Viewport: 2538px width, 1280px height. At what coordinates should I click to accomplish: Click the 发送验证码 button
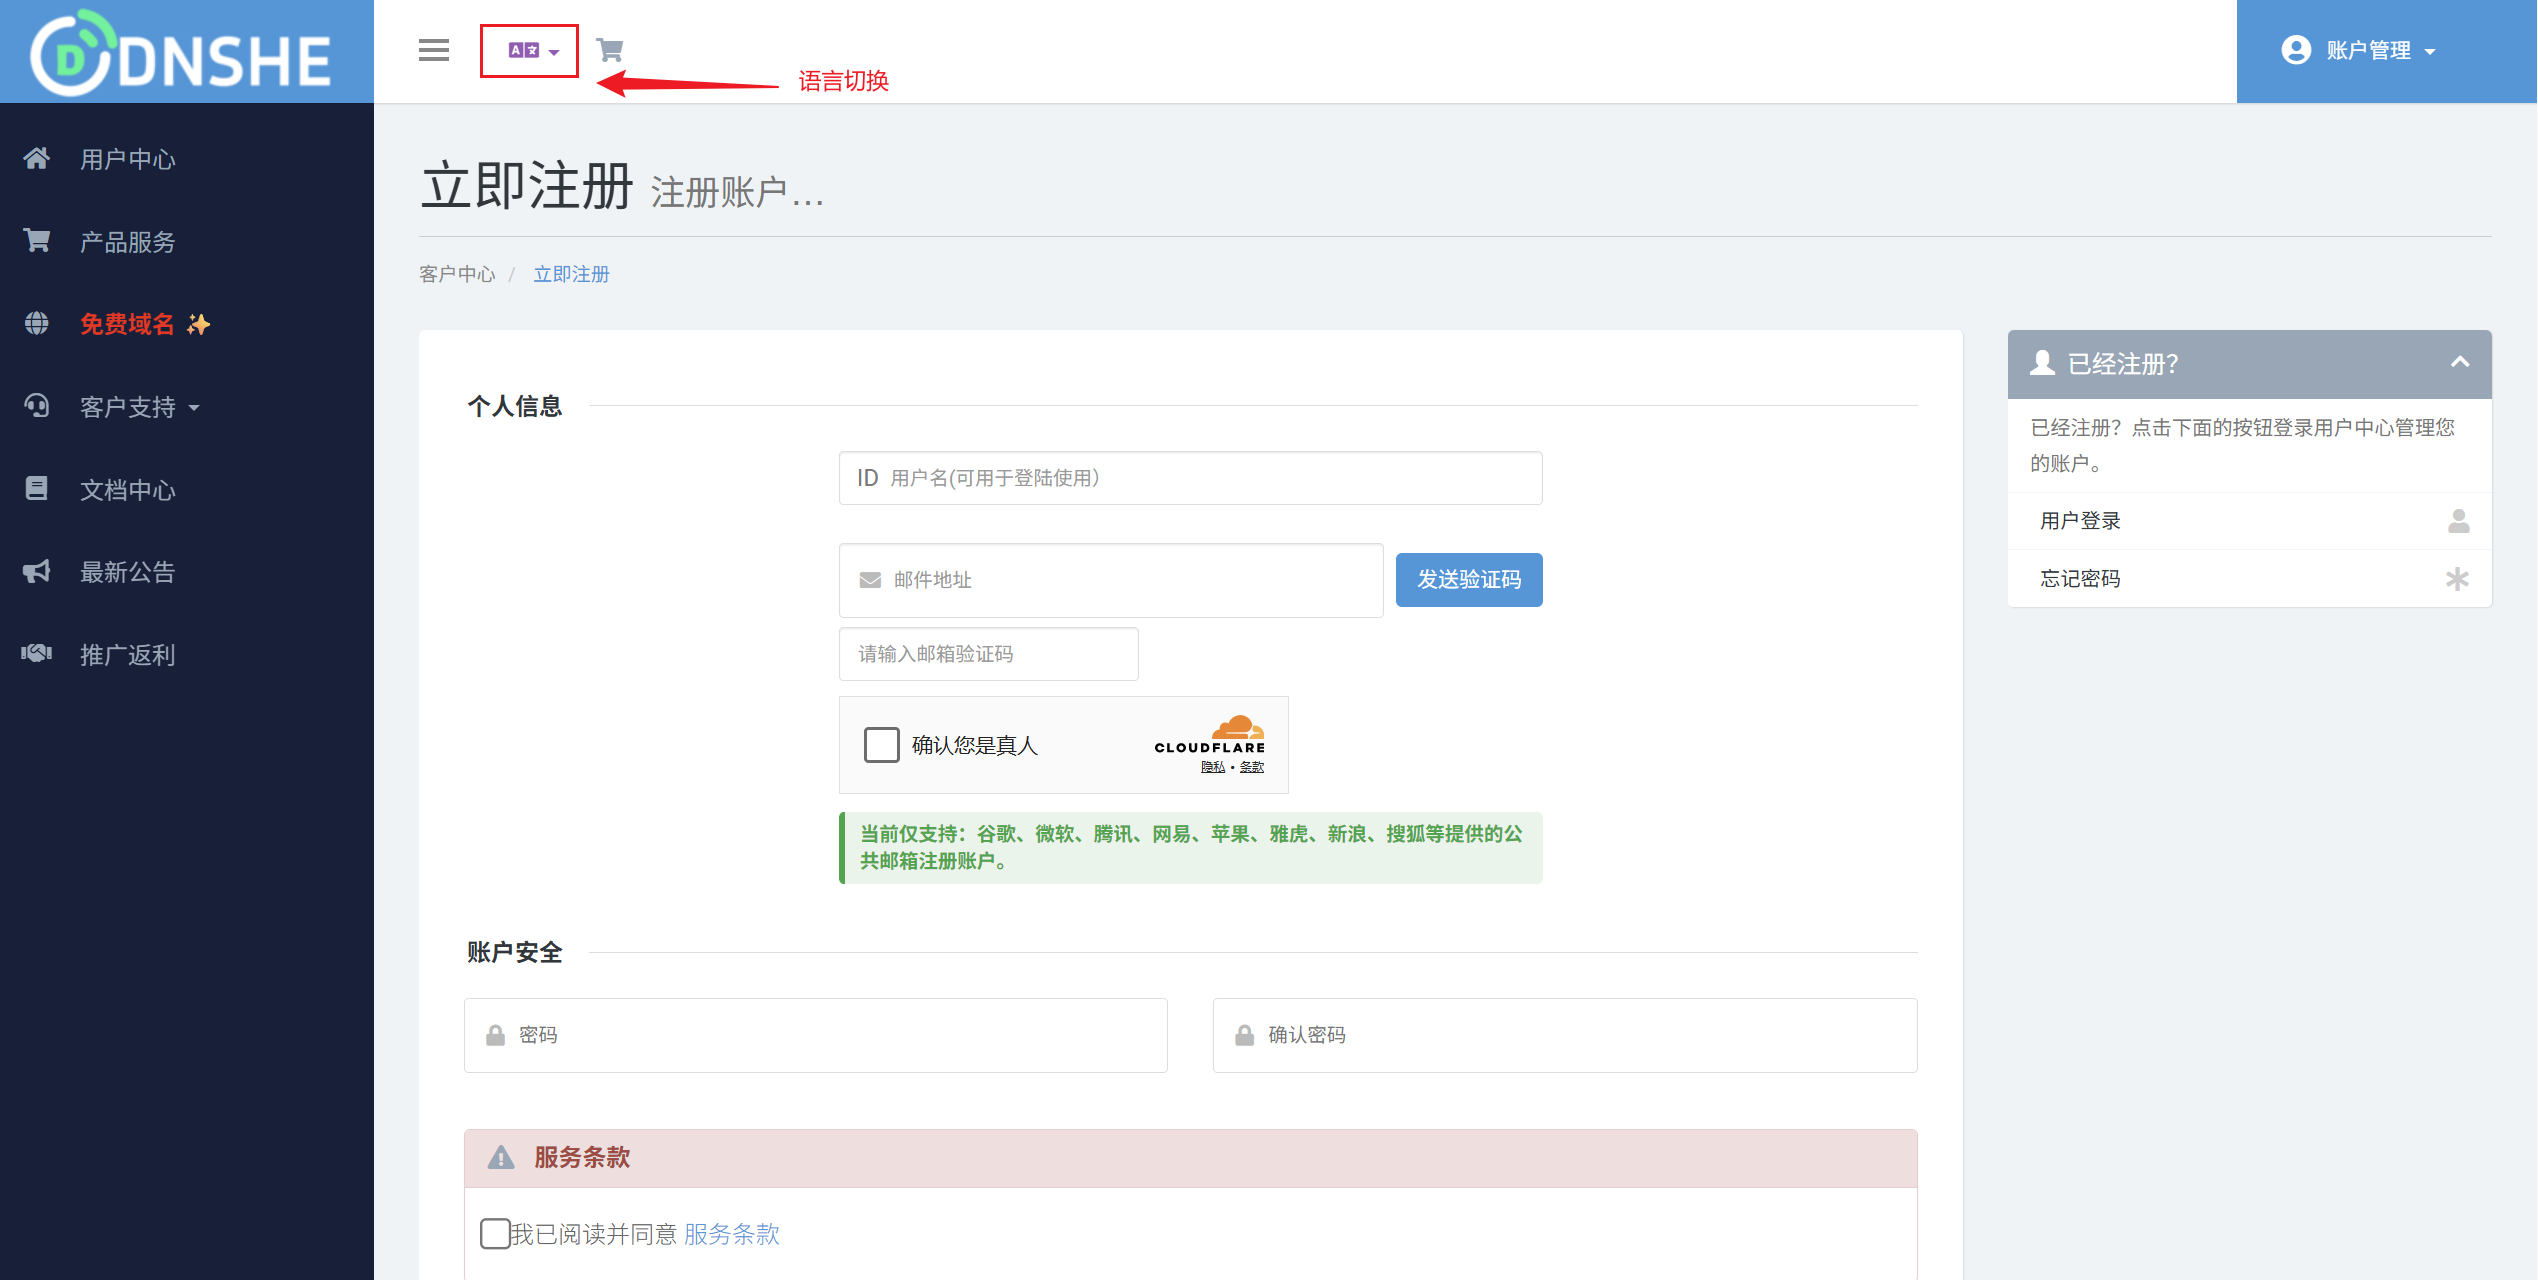(x=1468, y=580)
